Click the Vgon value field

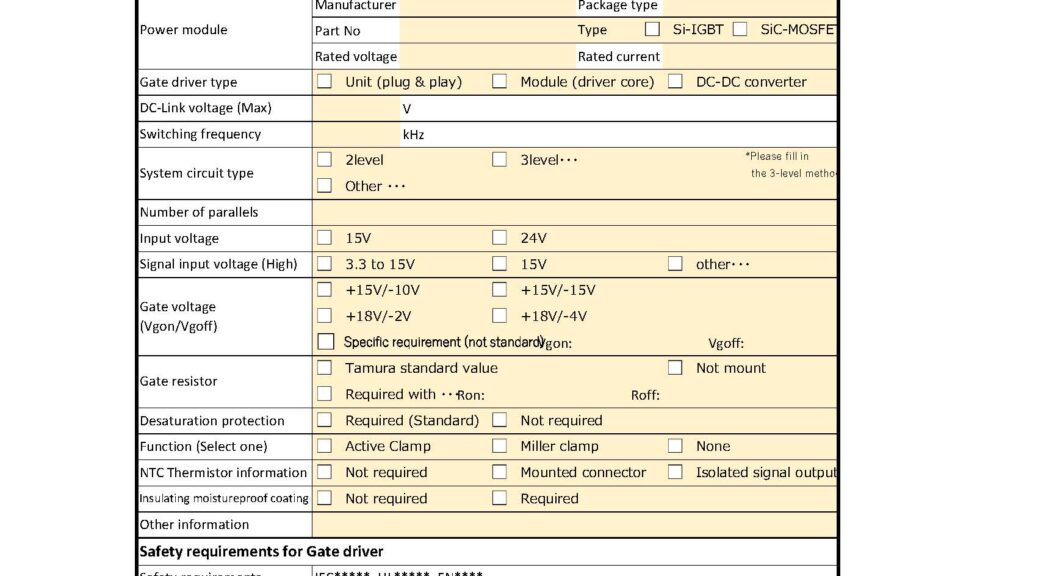coord(639,343)
